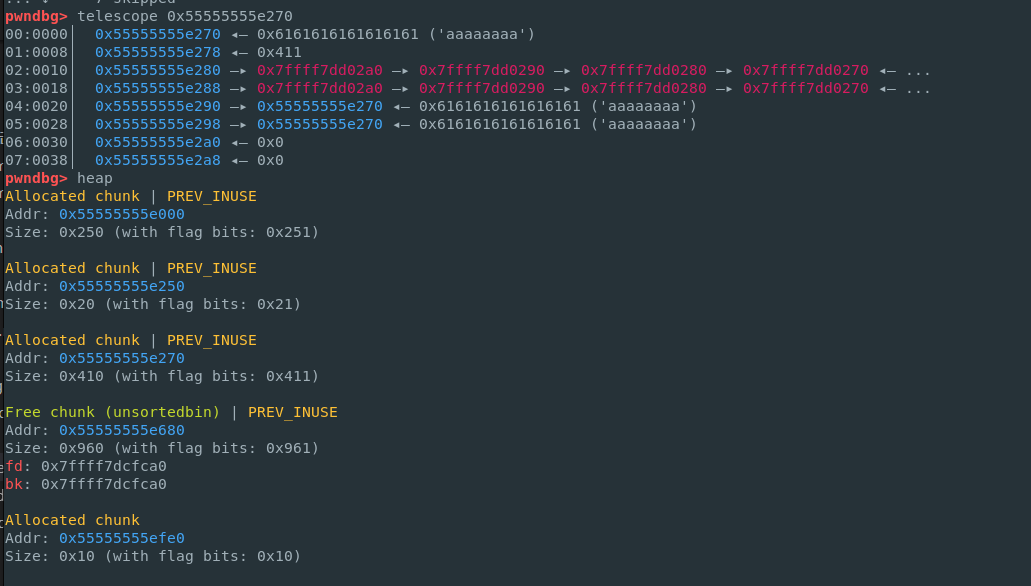Click address 0x55555555e280 in telescope row 02
Screen dimensions: 1031x586
pos(158,70)
